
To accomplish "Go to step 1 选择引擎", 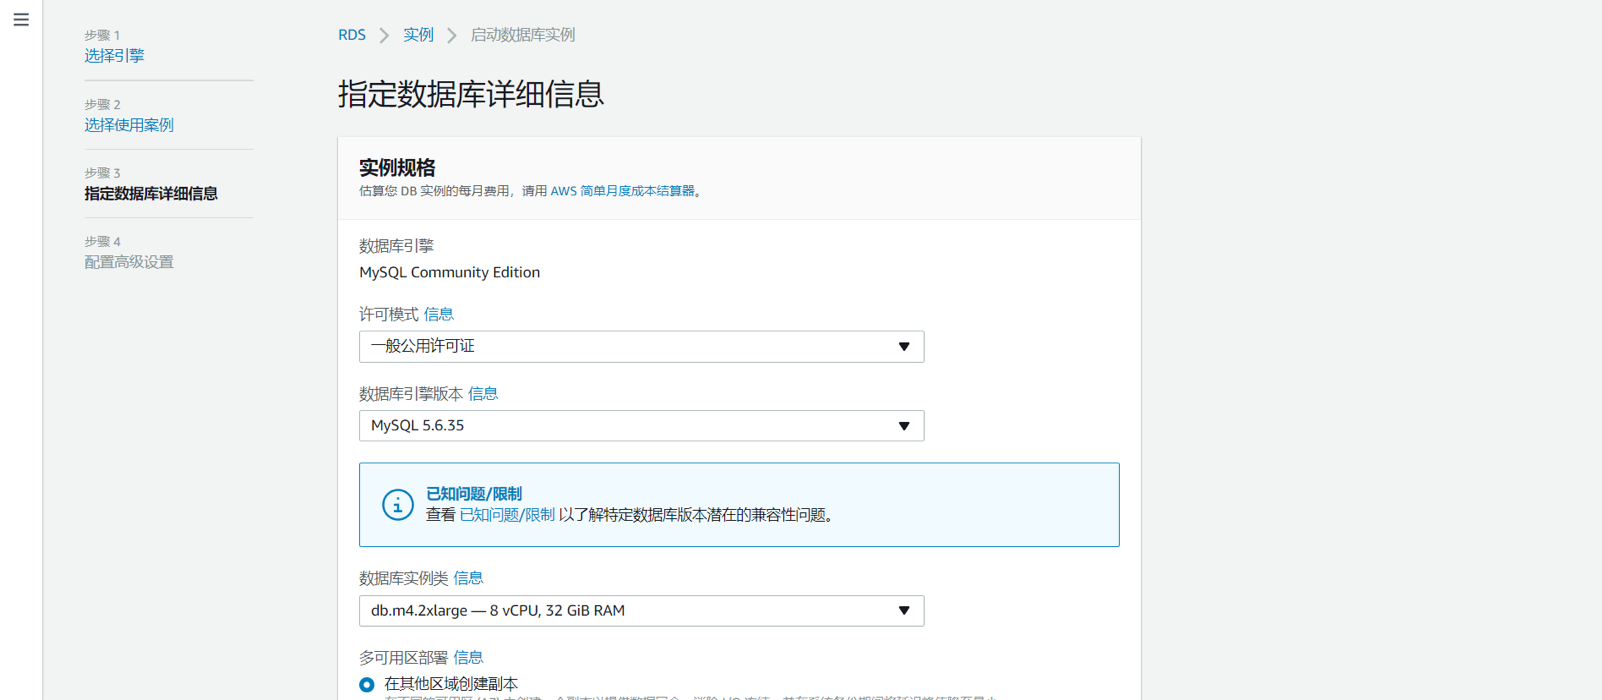I will tap(114, 56).
